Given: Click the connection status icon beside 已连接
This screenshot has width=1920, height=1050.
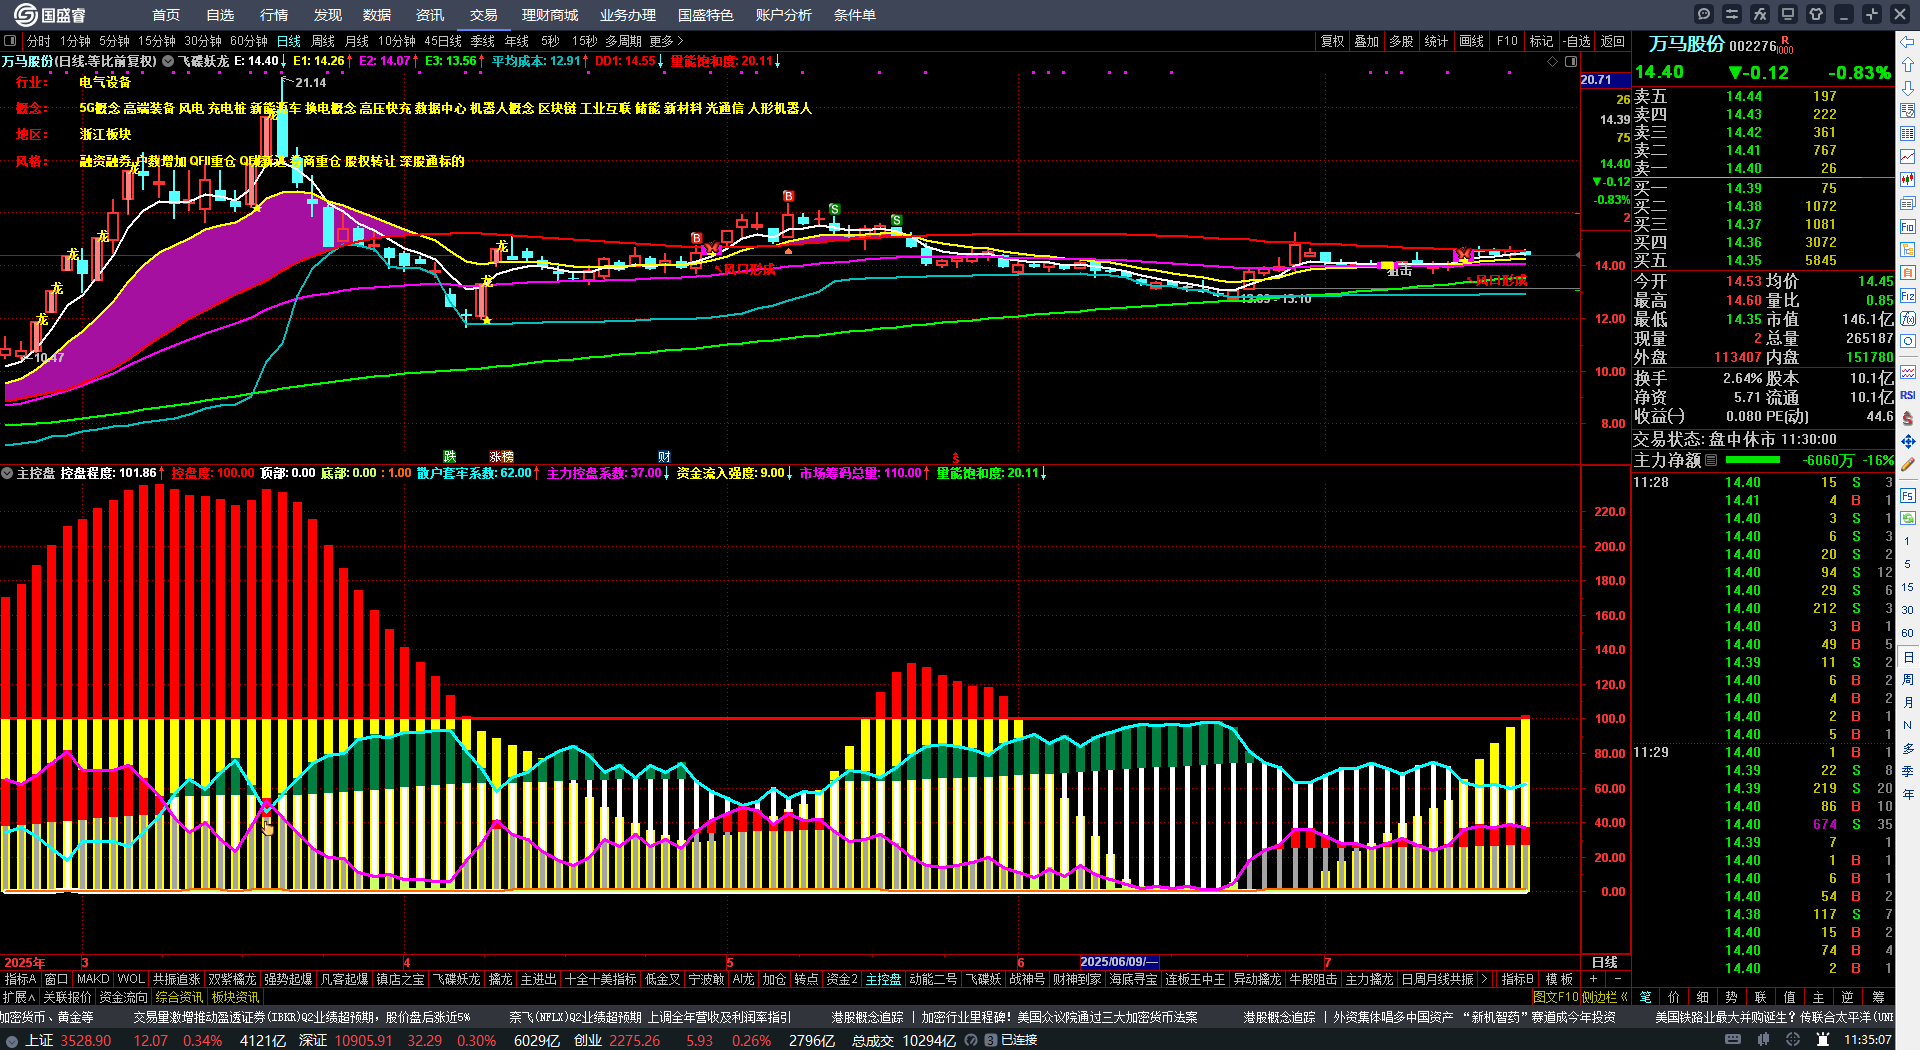Looking at the screenshot, I should point(991,1040).
